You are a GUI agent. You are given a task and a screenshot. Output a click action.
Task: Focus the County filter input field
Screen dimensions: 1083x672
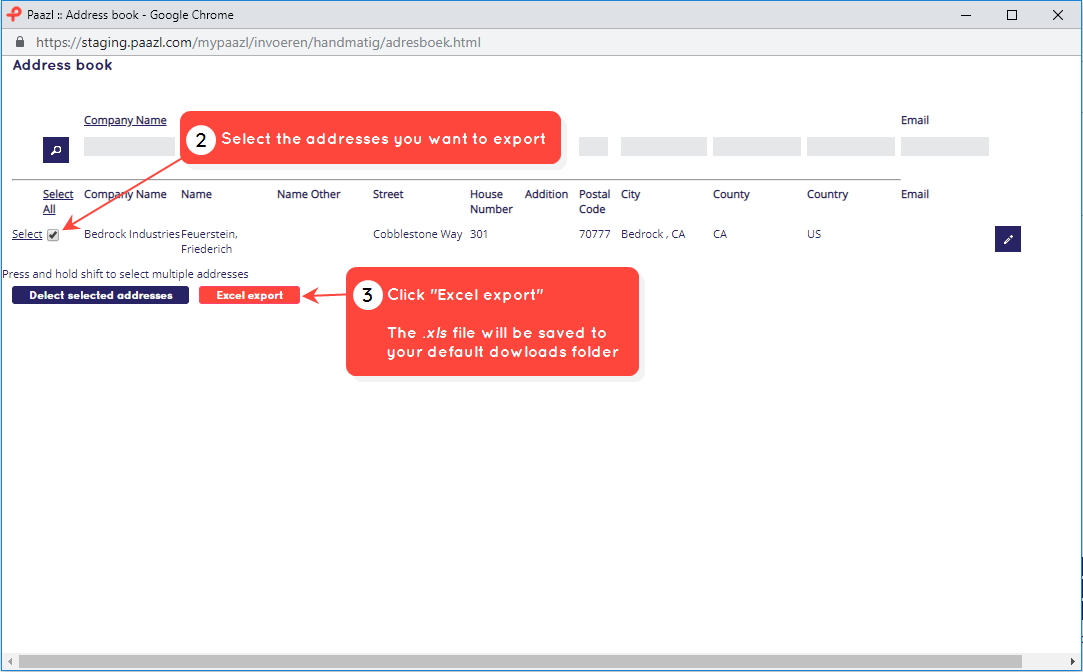(x=757, y=146)
